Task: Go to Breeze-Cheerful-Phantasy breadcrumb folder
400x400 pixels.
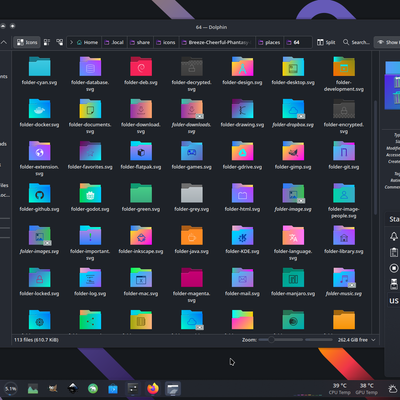Action: (x=217, y=42)
